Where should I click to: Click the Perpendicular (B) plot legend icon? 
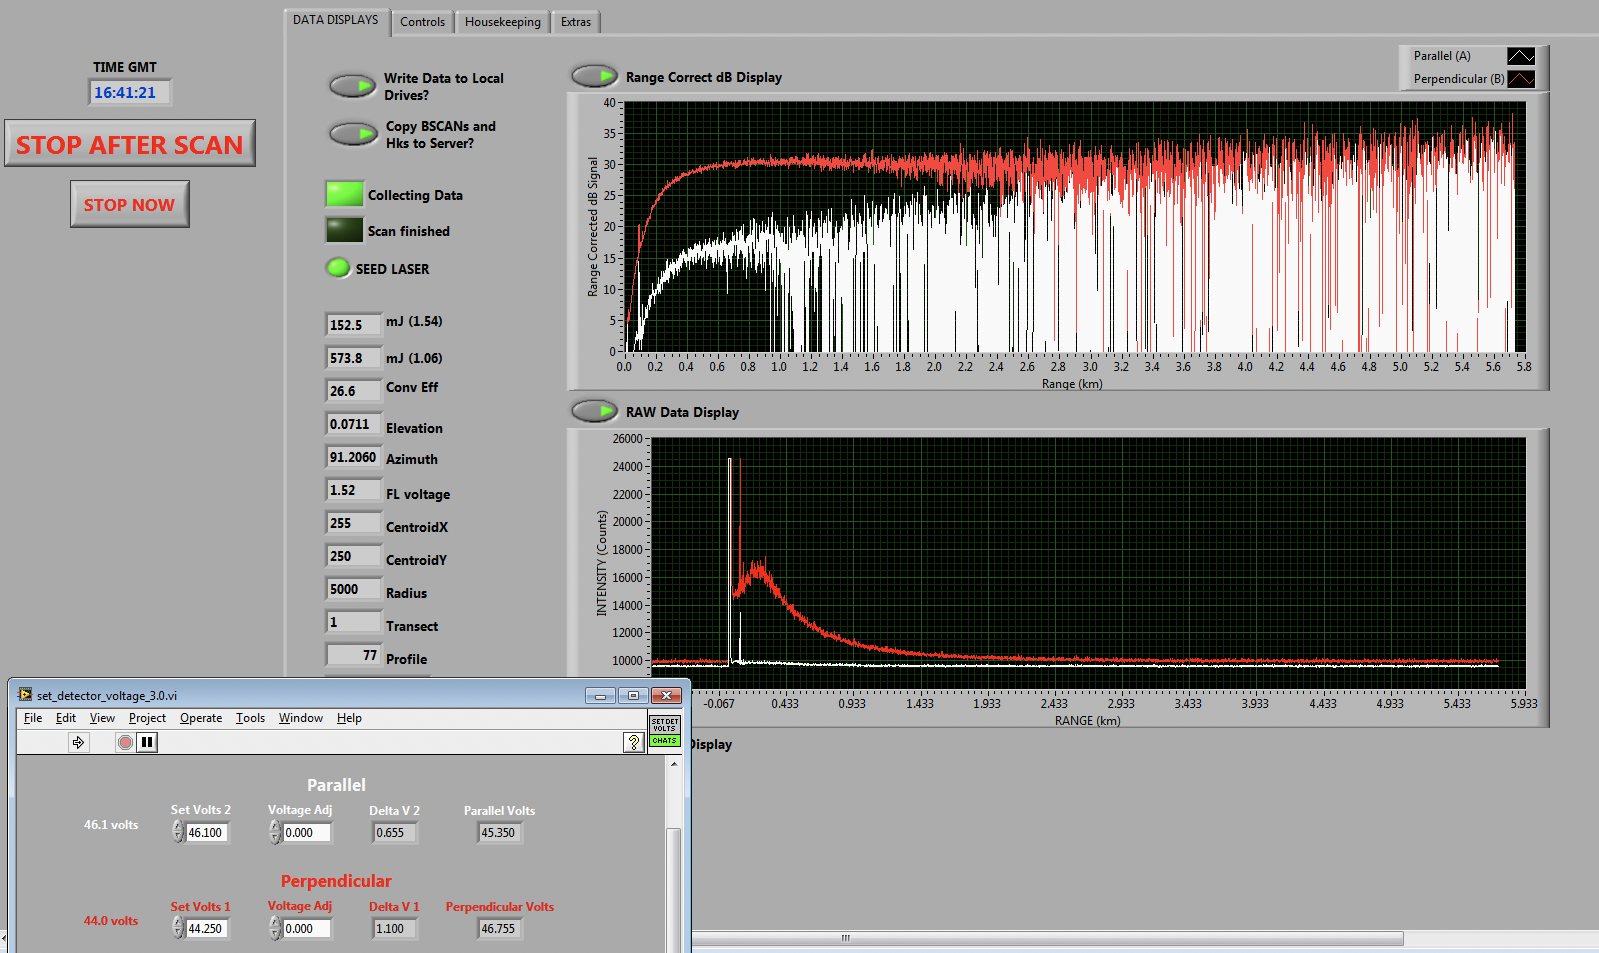[1520, 79]
